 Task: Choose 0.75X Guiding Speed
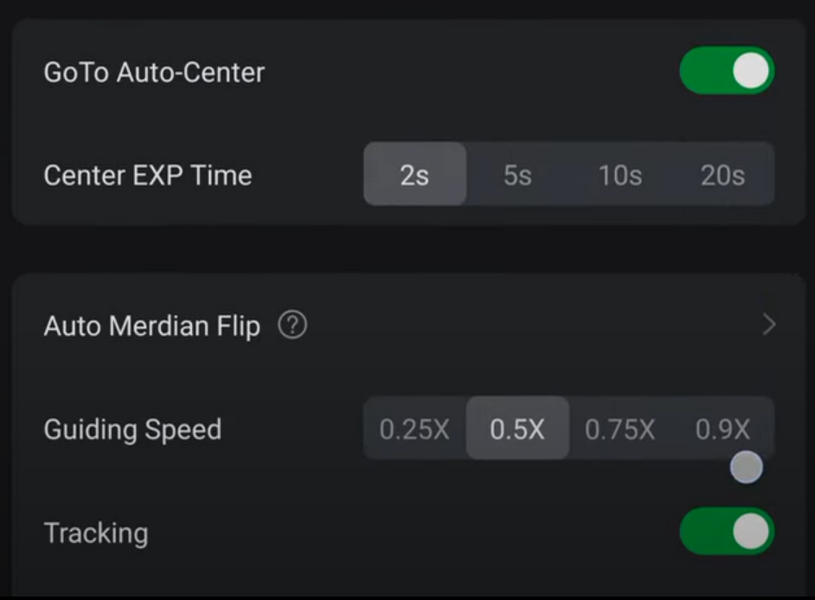(620, 428)
